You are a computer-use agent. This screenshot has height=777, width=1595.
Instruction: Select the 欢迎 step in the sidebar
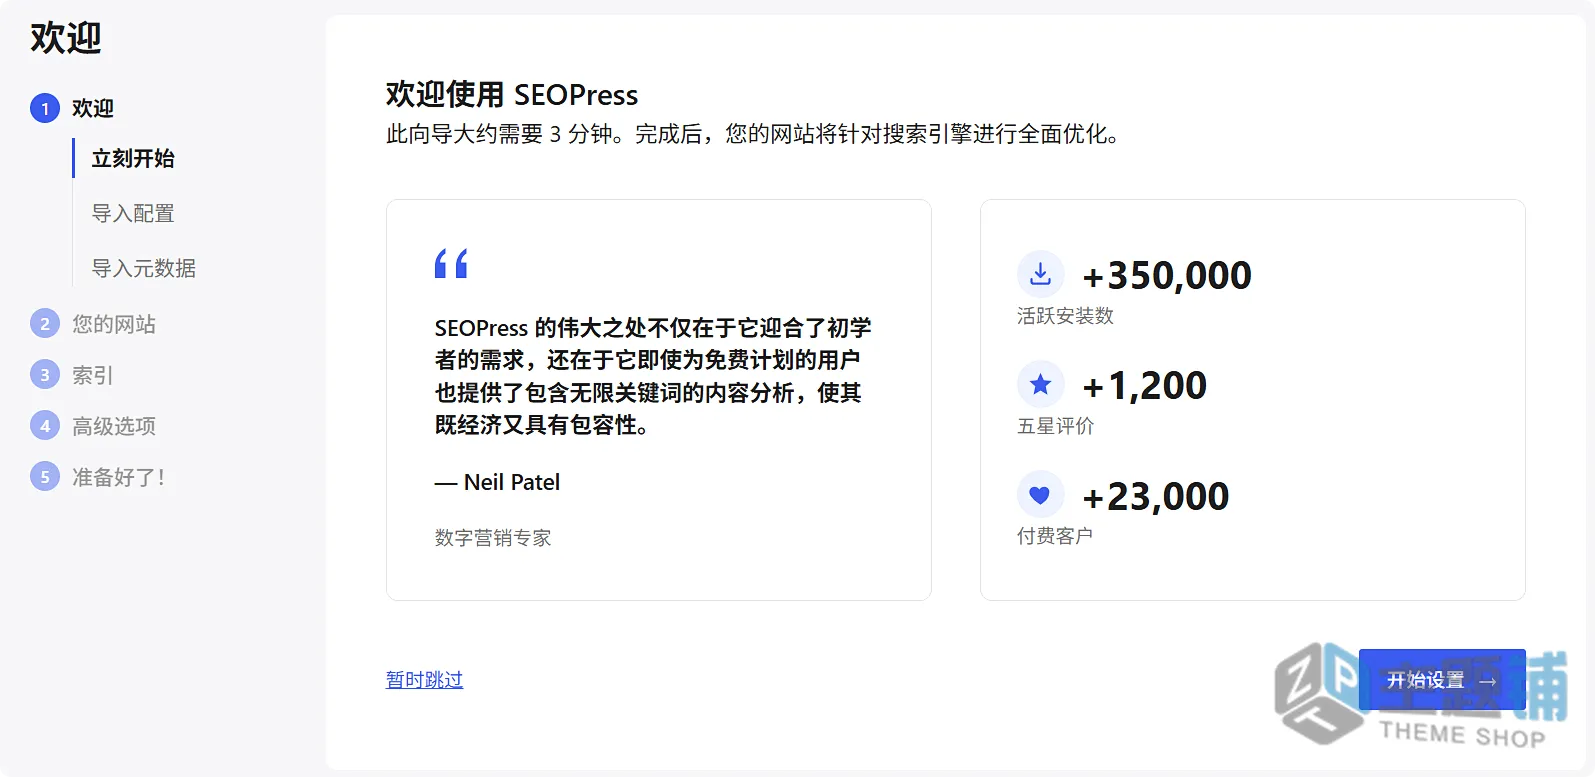[x=93, y=108]
